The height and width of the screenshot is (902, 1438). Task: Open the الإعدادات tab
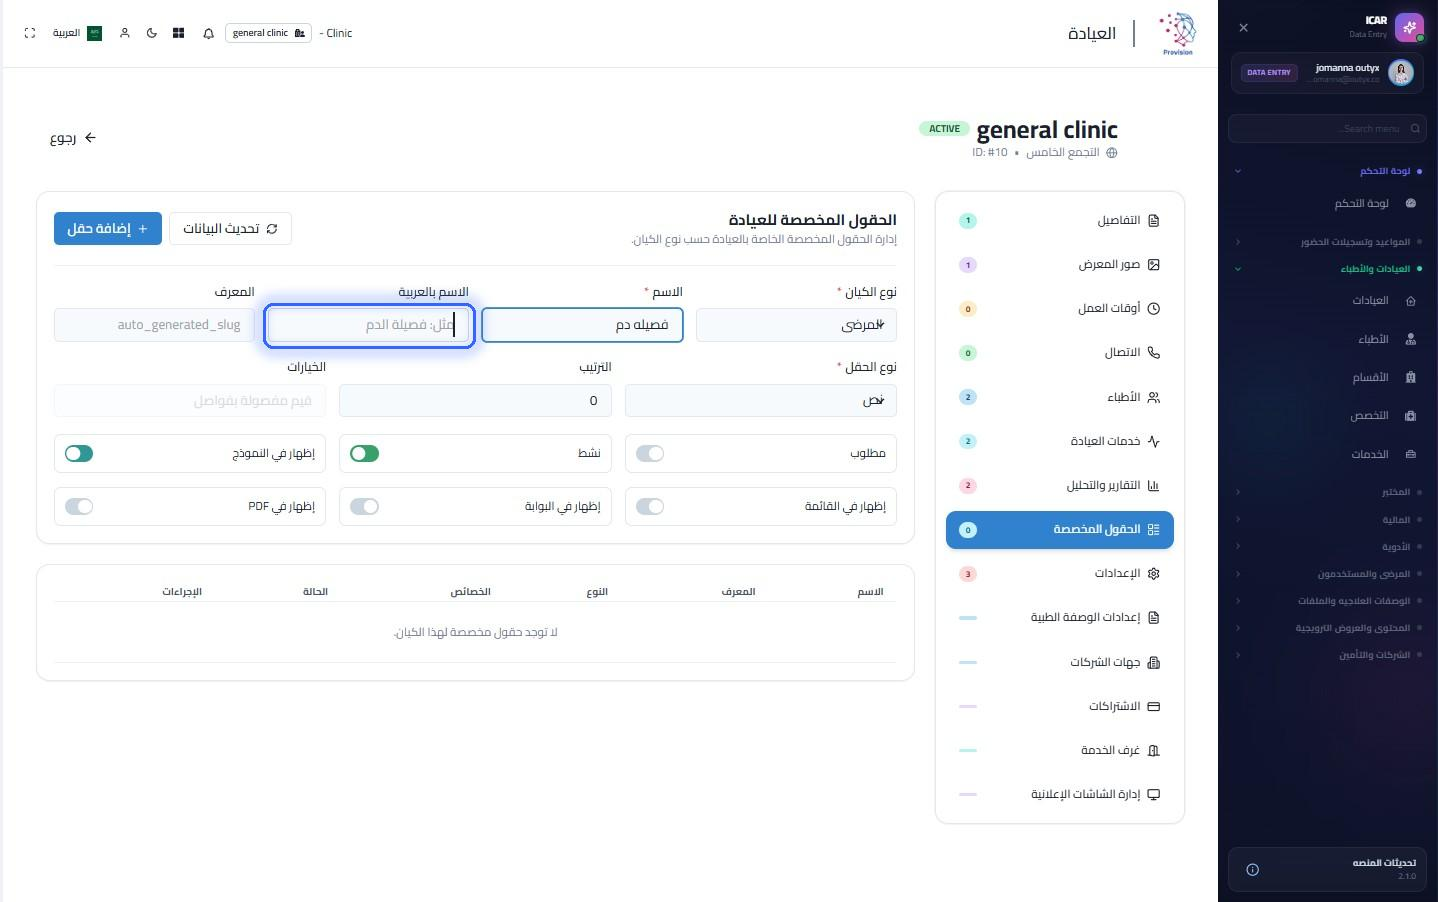pyautogui.click(x=1060, y=574)
